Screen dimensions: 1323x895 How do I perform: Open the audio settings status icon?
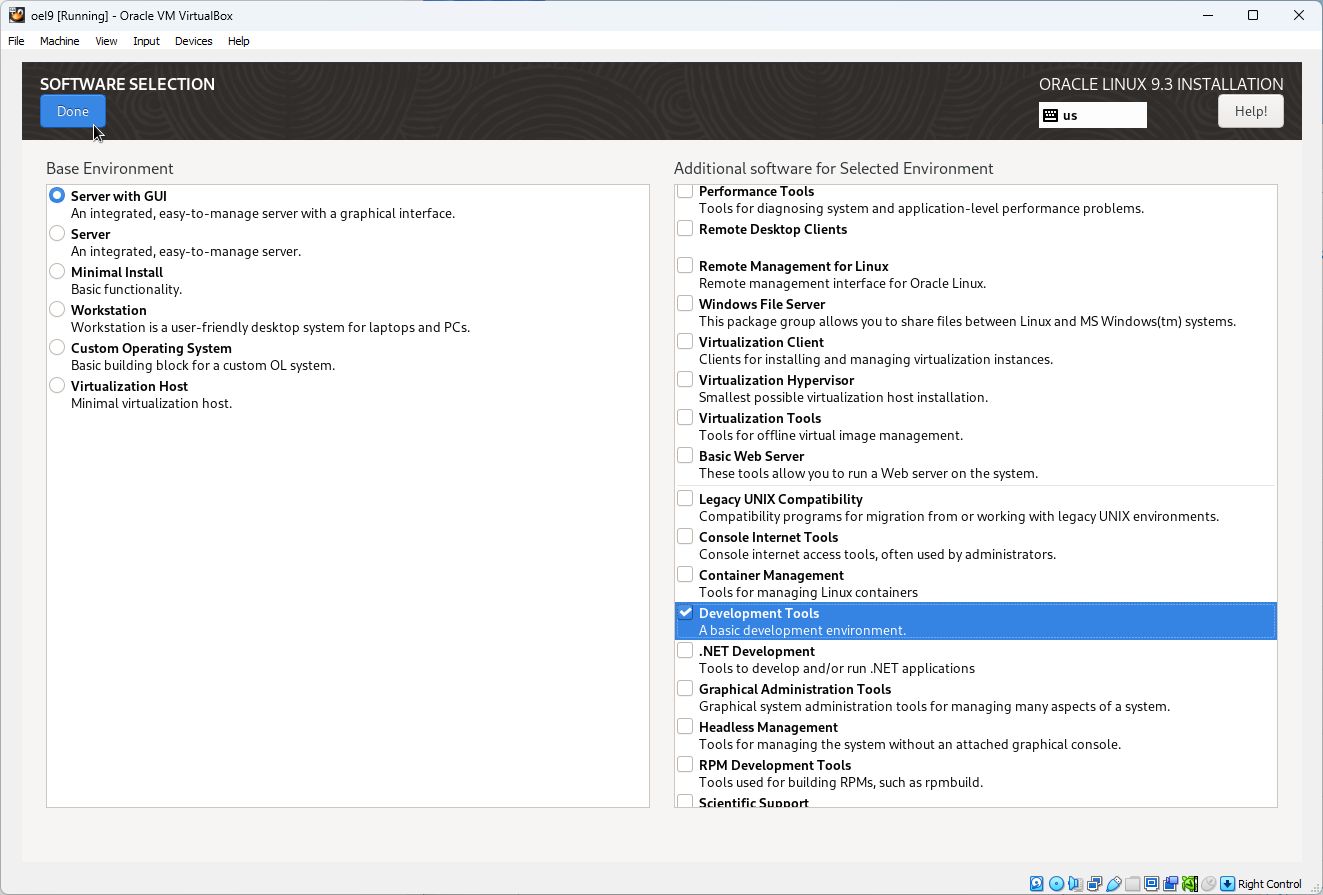pyautogui.click(x=1075, y=884)
